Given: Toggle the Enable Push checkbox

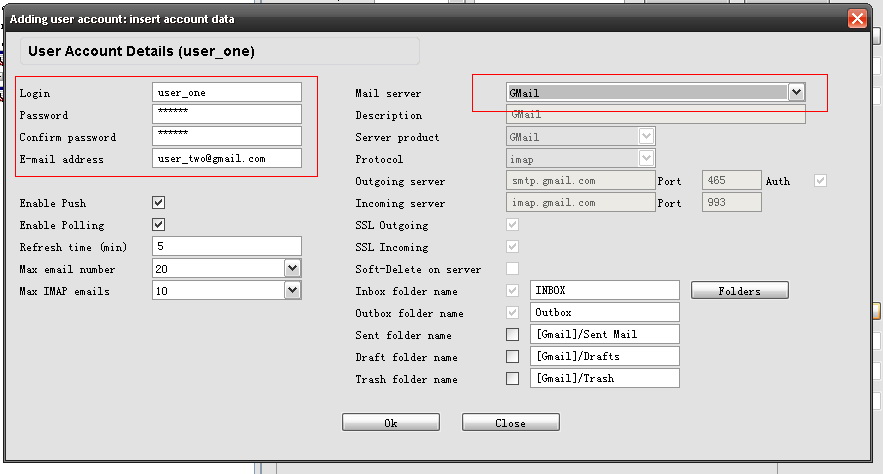Looking at the screenshot, I should [x=159, y=203].
